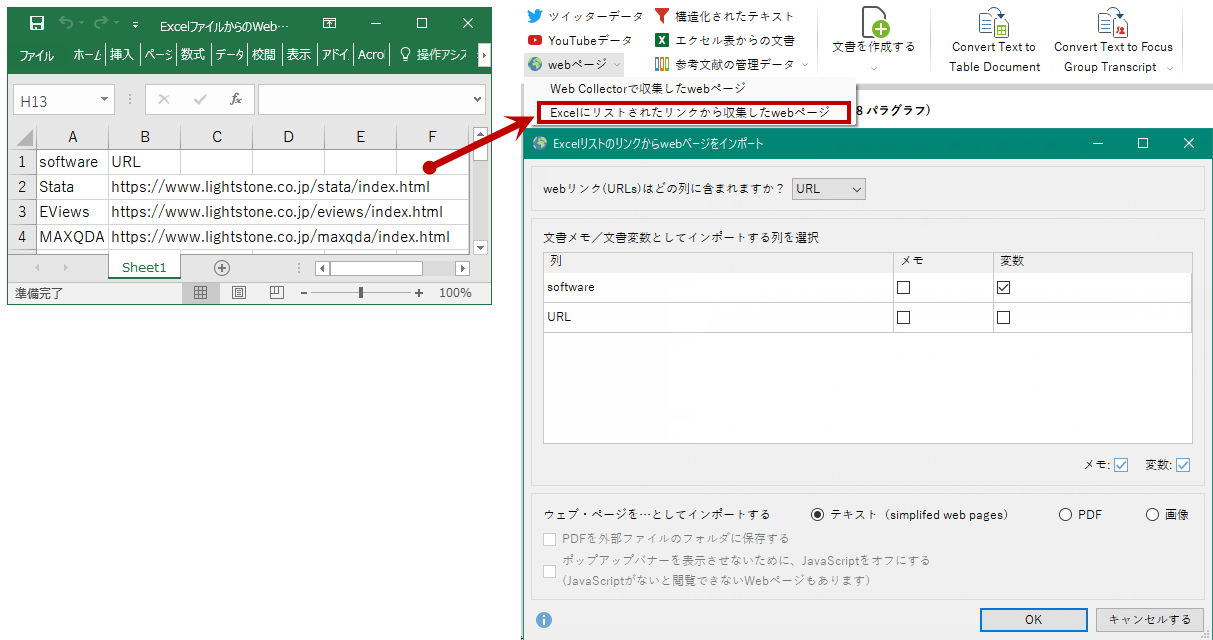Uncheck 変数 checkbox for the software row
This screenshot has width=1213, height=640.
click(x=1004, y=288)
